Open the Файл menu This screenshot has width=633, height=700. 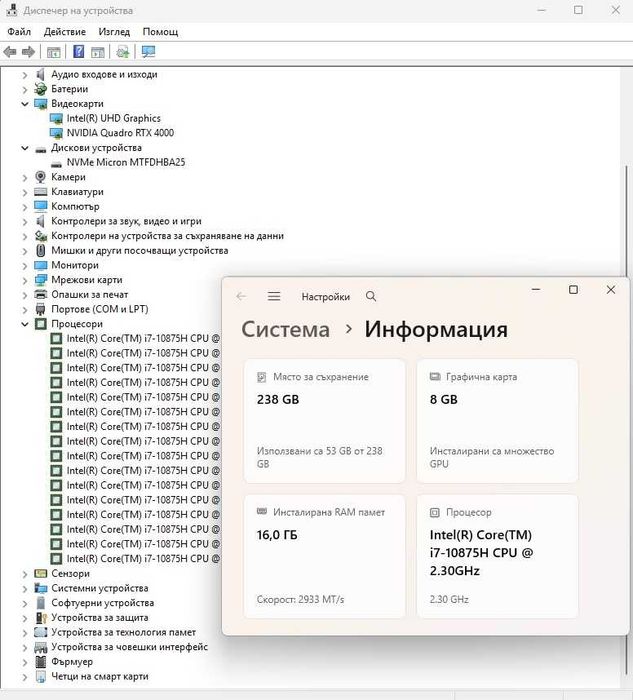(x=19, y=32)
